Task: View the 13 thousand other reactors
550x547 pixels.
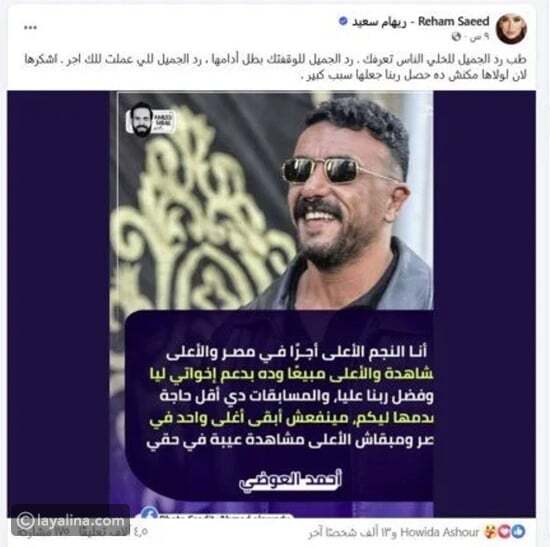Action: pyautogui.click(x=352, y=533)
